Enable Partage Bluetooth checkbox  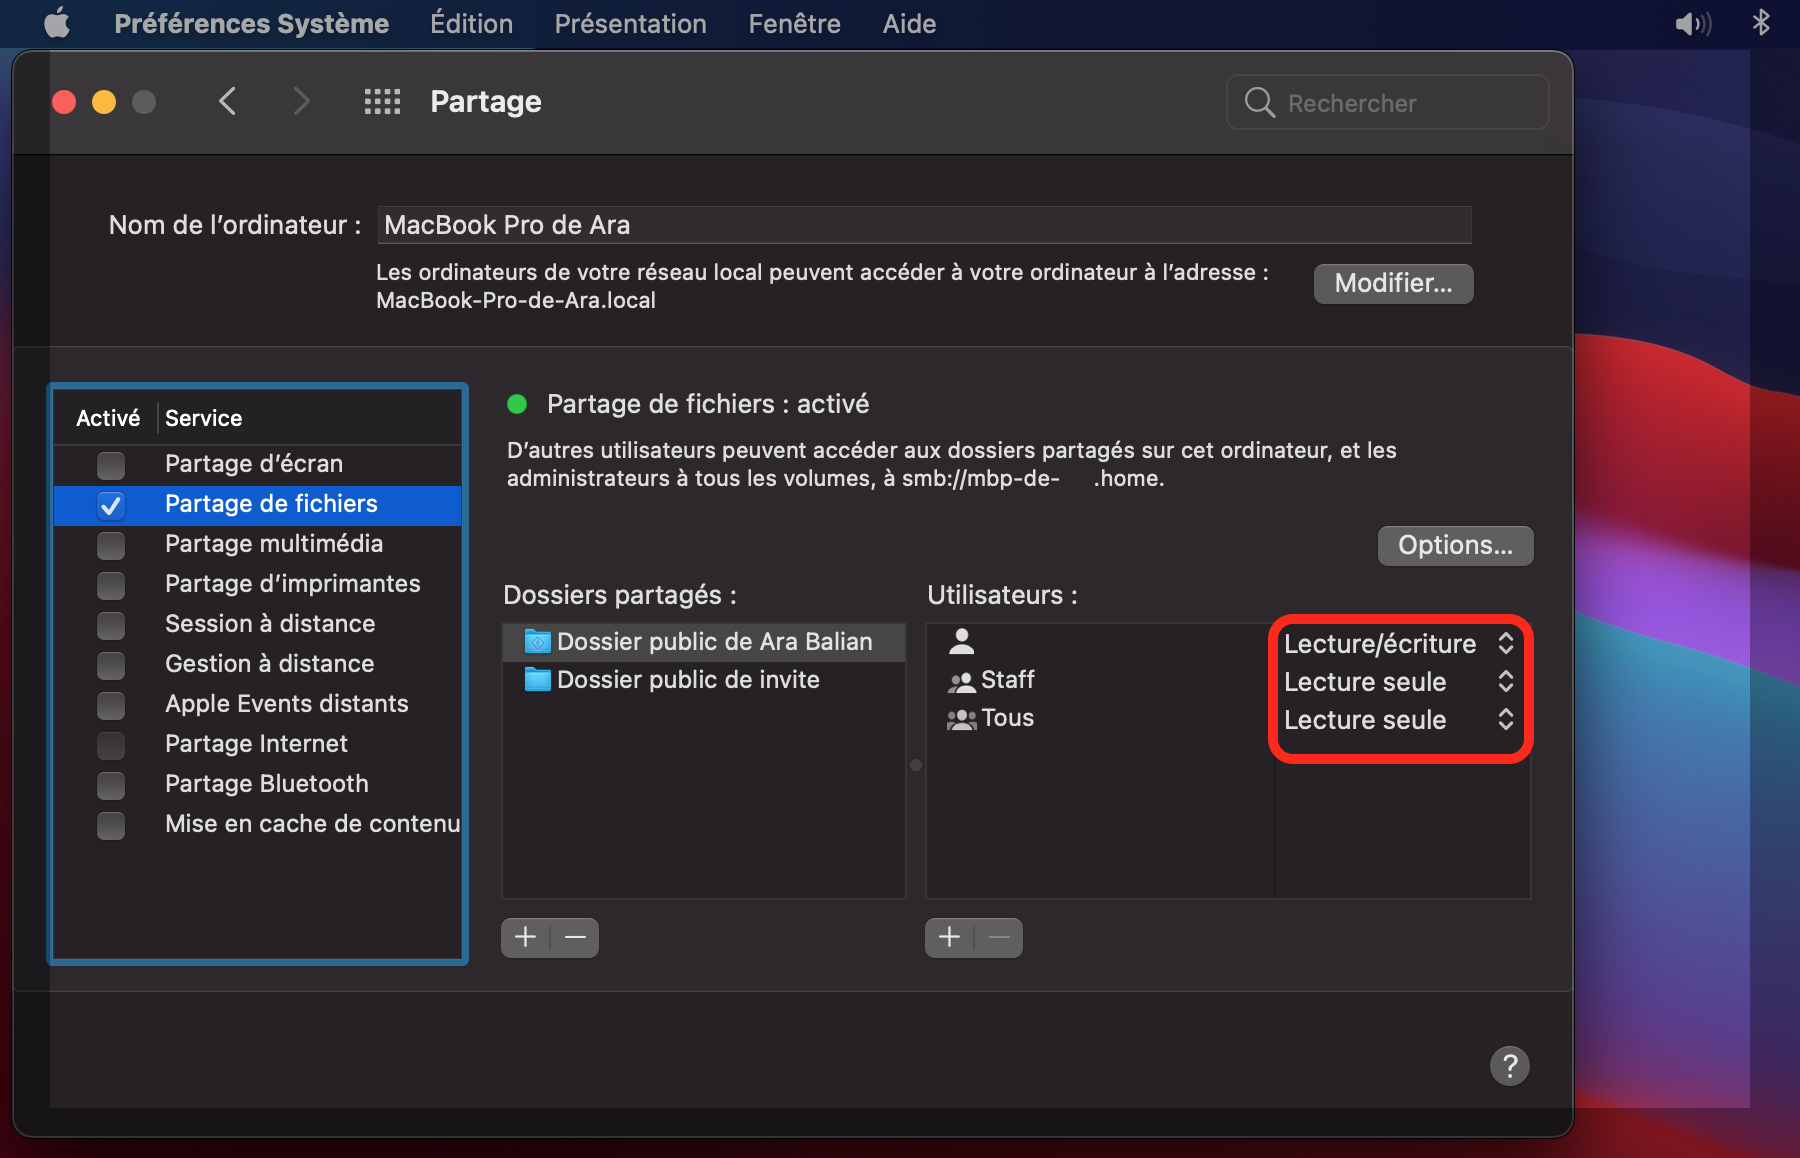[x=111, y=785]
